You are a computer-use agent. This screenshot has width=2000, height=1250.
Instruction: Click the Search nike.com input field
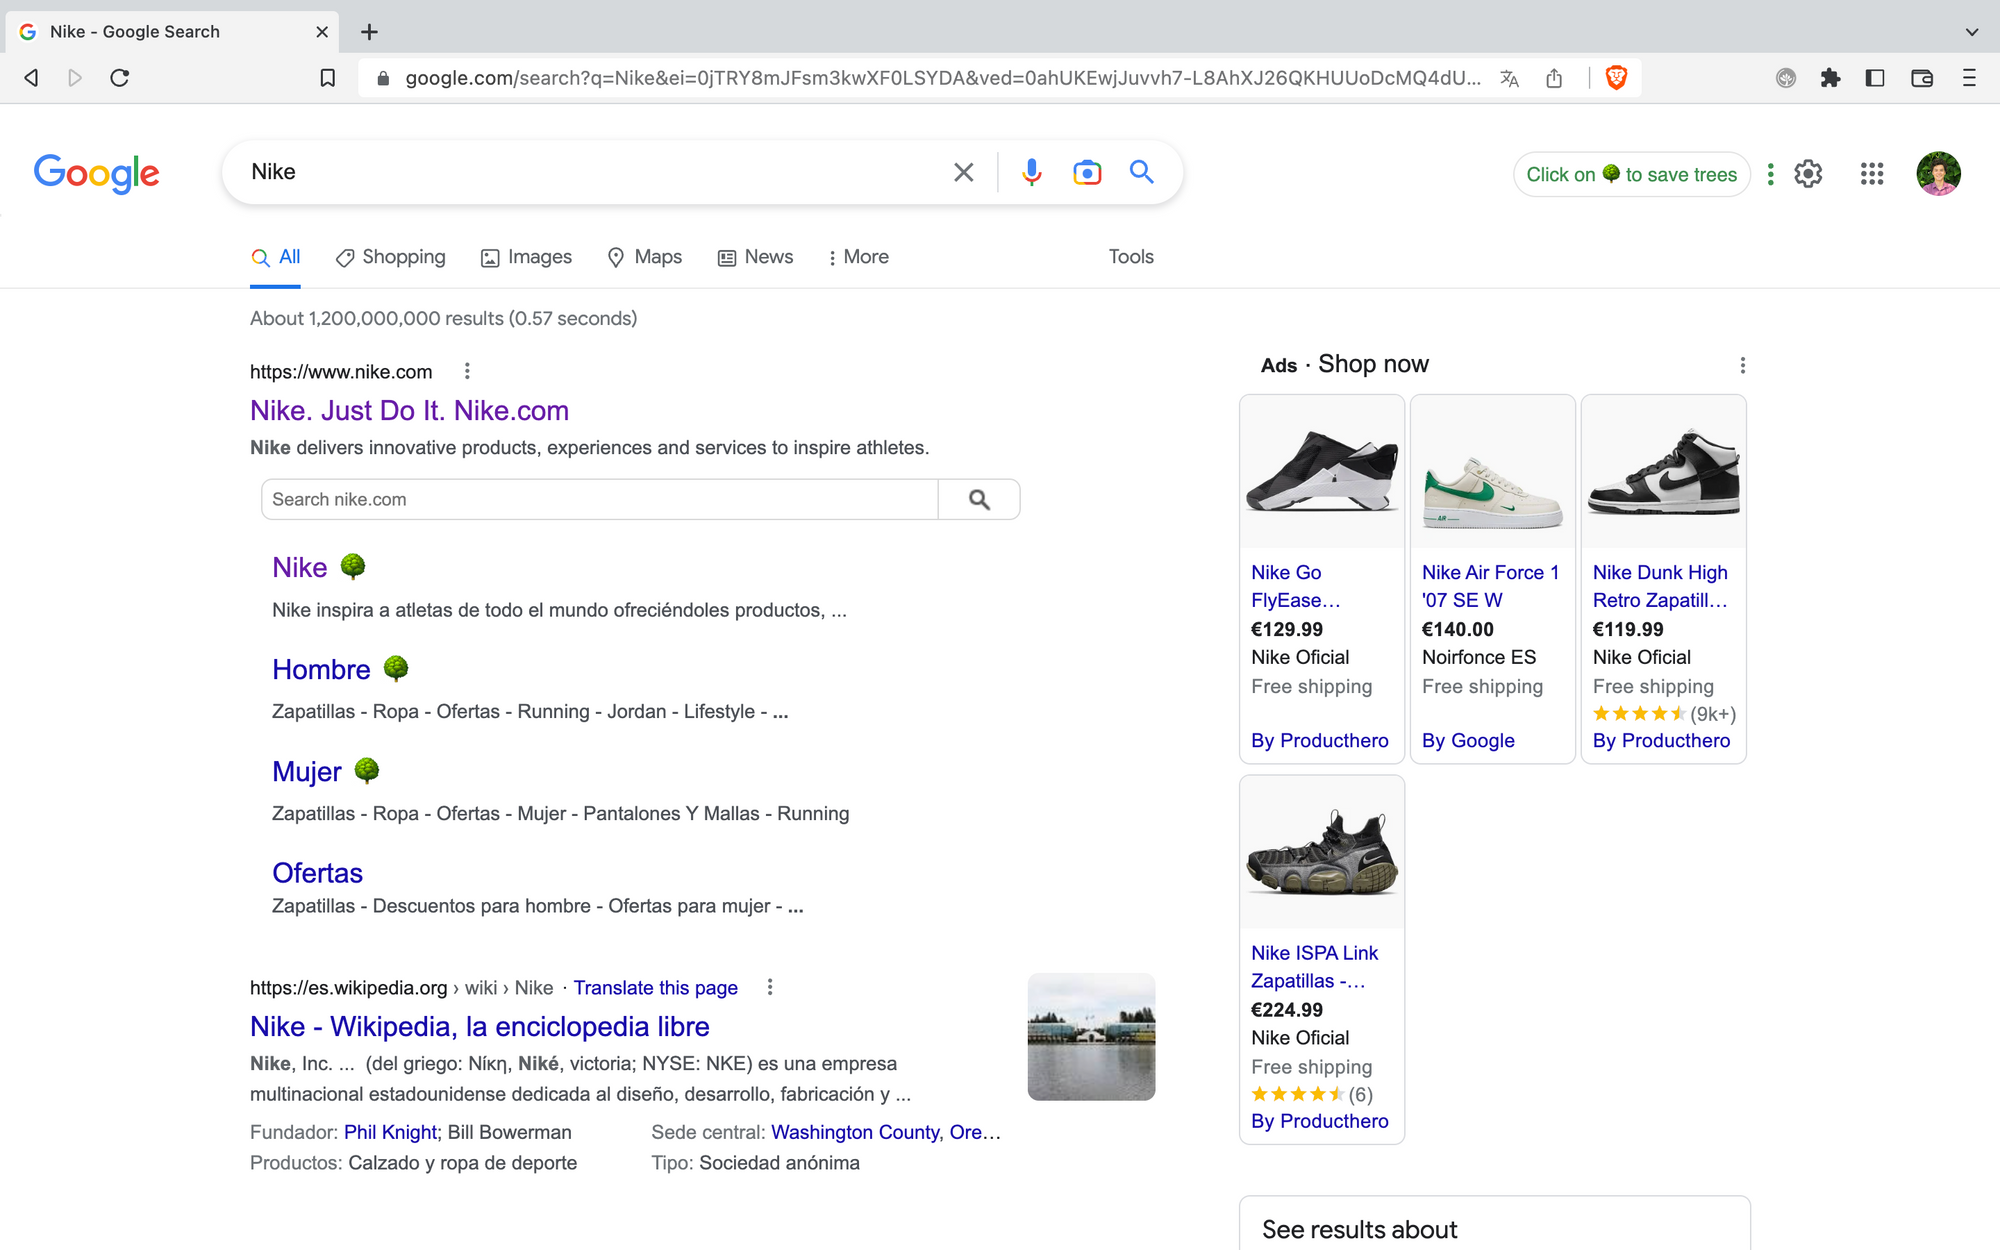coord(600,499)
